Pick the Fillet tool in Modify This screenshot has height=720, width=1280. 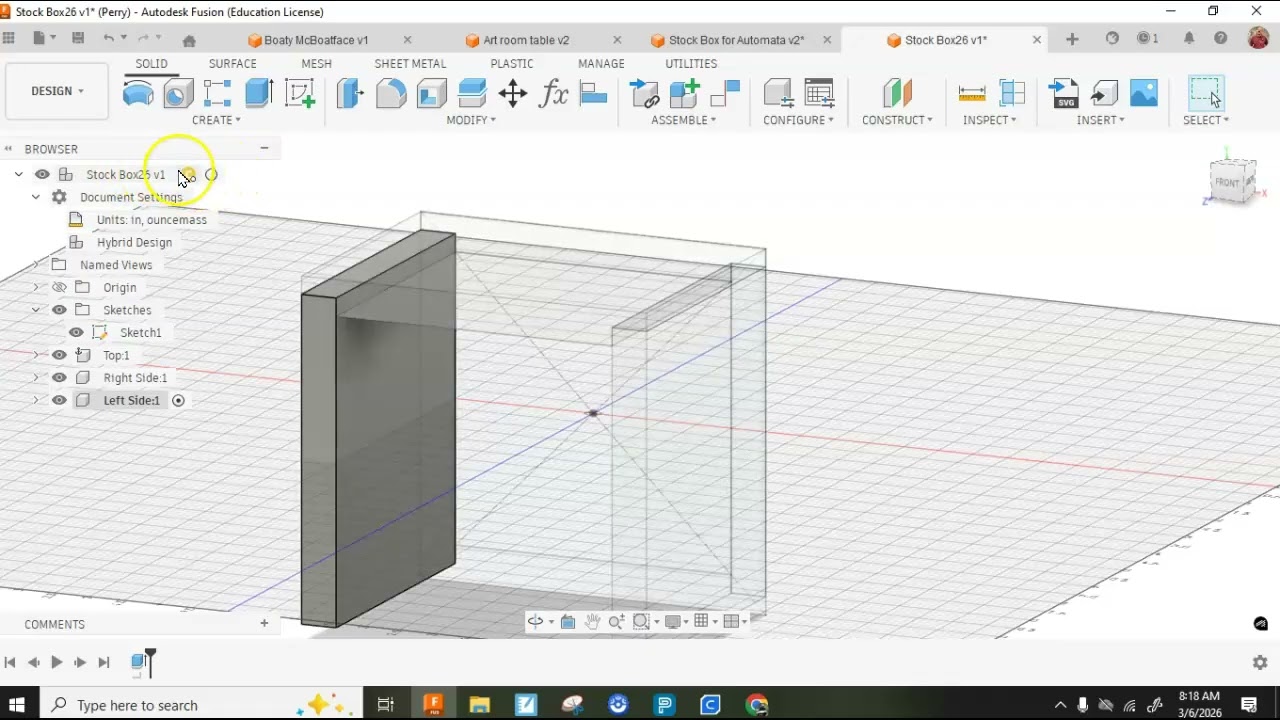(x=391, y=94)
